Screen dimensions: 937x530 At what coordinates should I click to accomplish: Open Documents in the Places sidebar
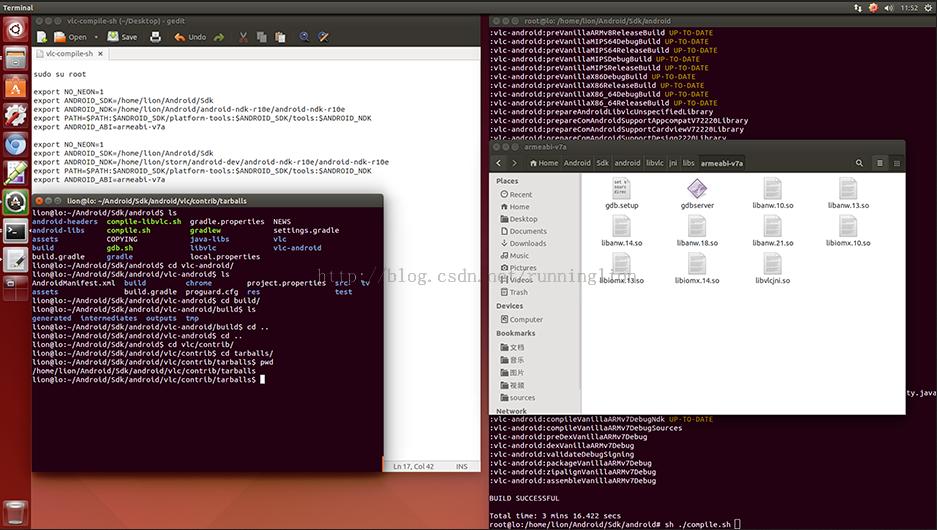coord(523,231)
